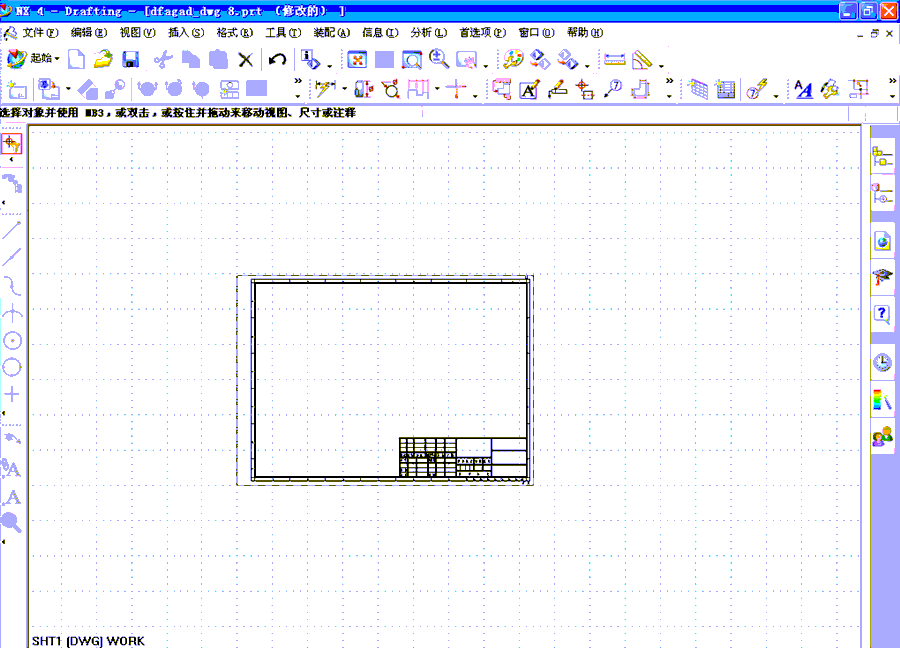Open the 分析 (Analysis) menu
Viewport: 900px width, 648px height.
click(x=428, y=33)
